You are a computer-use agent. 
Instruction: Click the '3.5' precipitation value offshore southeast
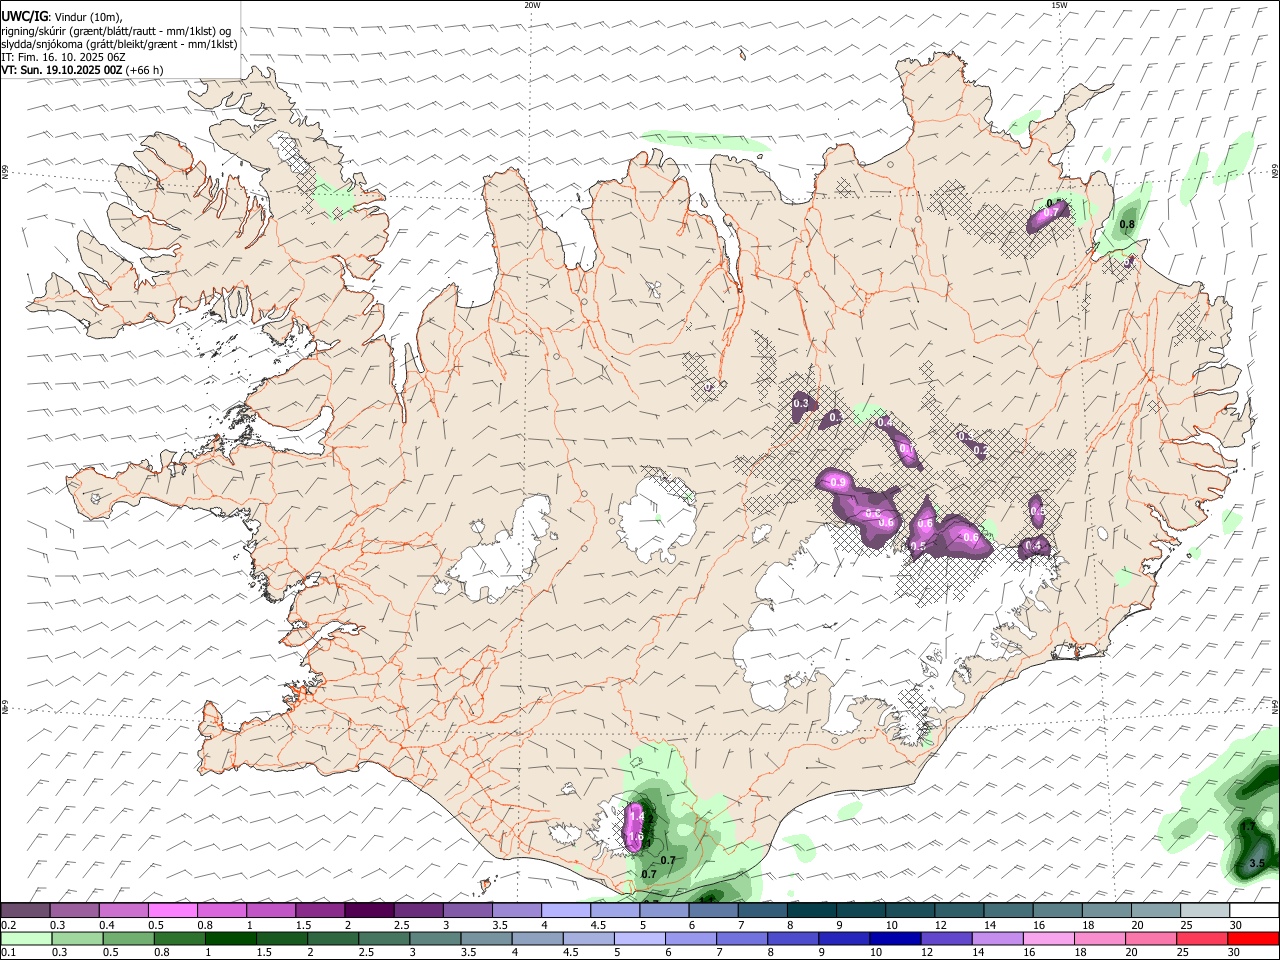point(1258,863)
